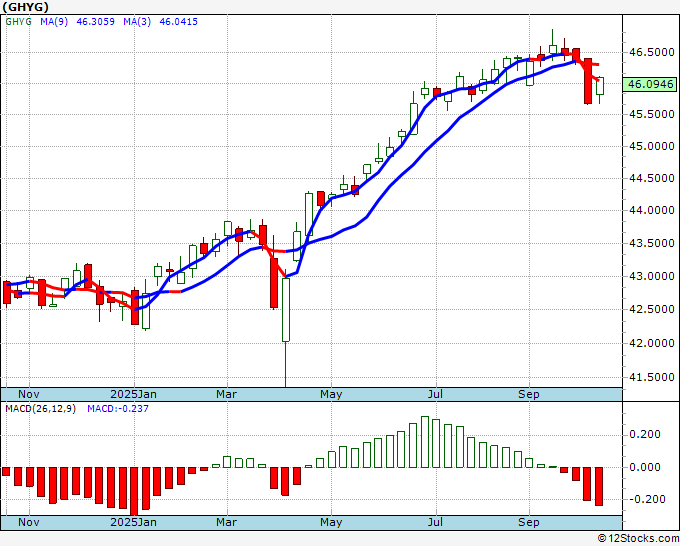Click Jul on the price chart axis

435,394
